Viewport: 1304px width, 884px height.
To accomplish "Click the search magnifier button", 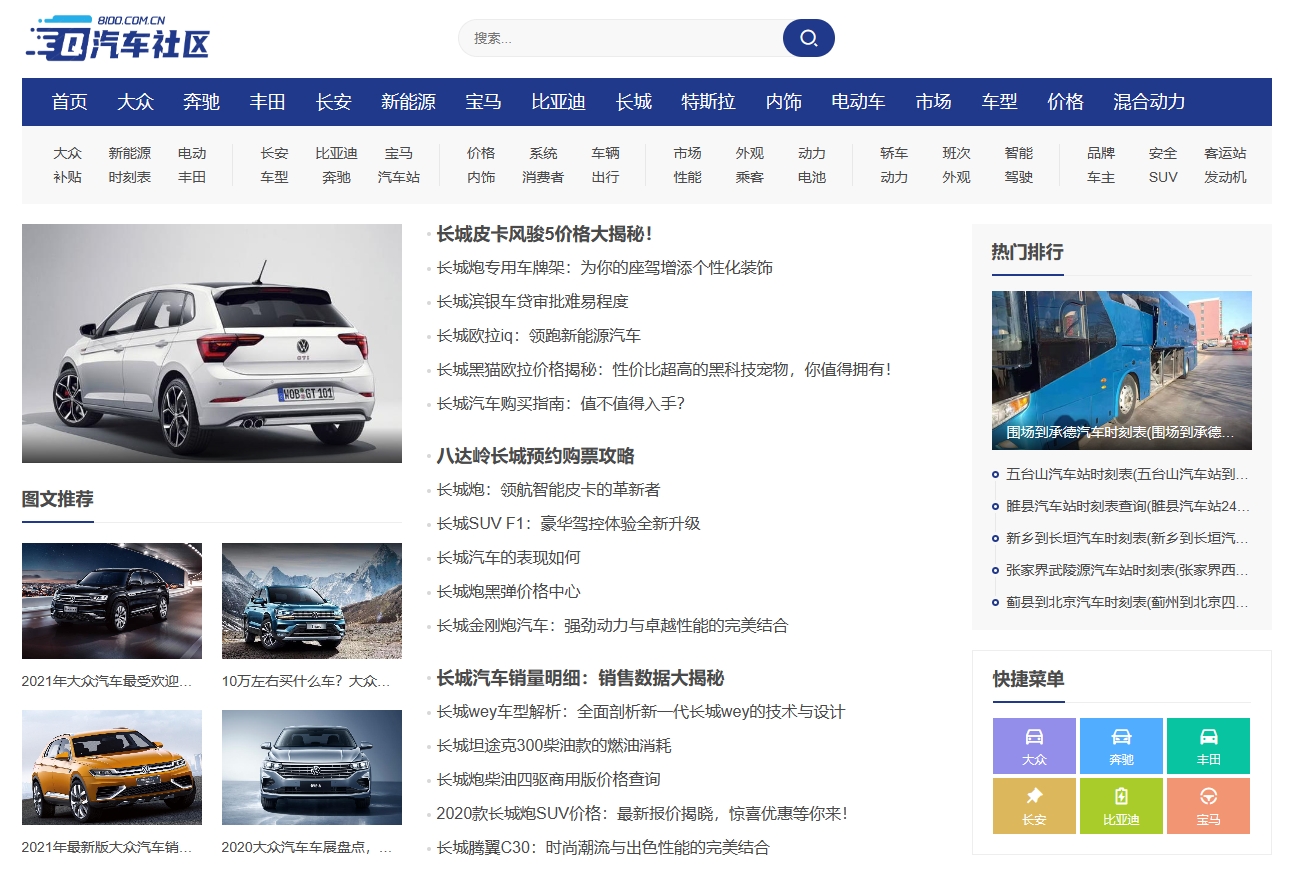I will 809,38.
